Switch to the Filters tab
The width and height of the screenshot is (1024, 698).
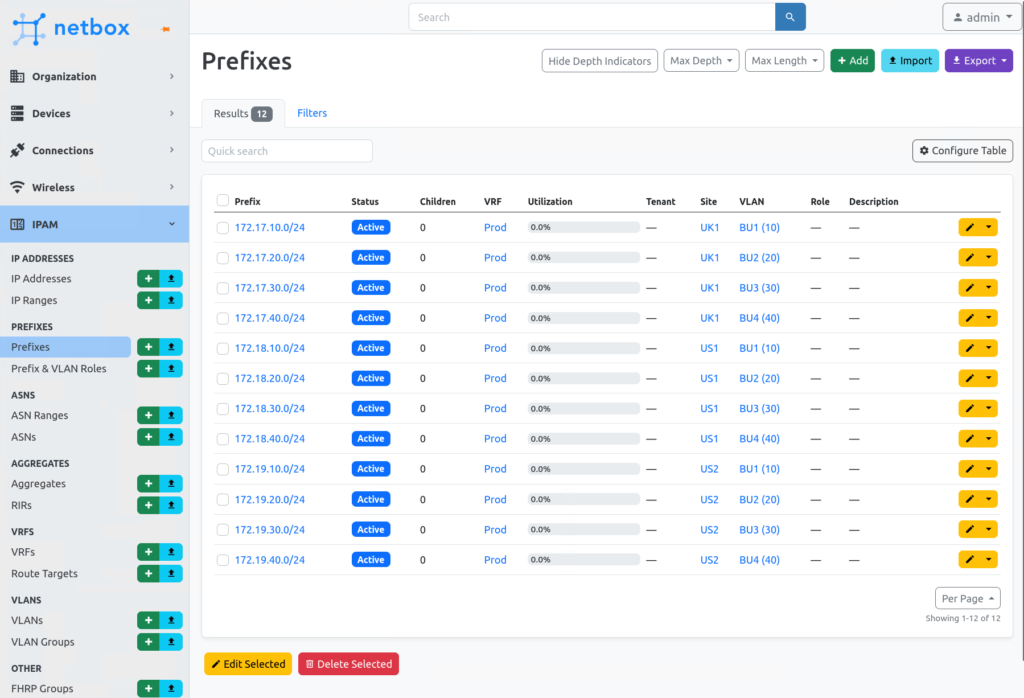312,112
